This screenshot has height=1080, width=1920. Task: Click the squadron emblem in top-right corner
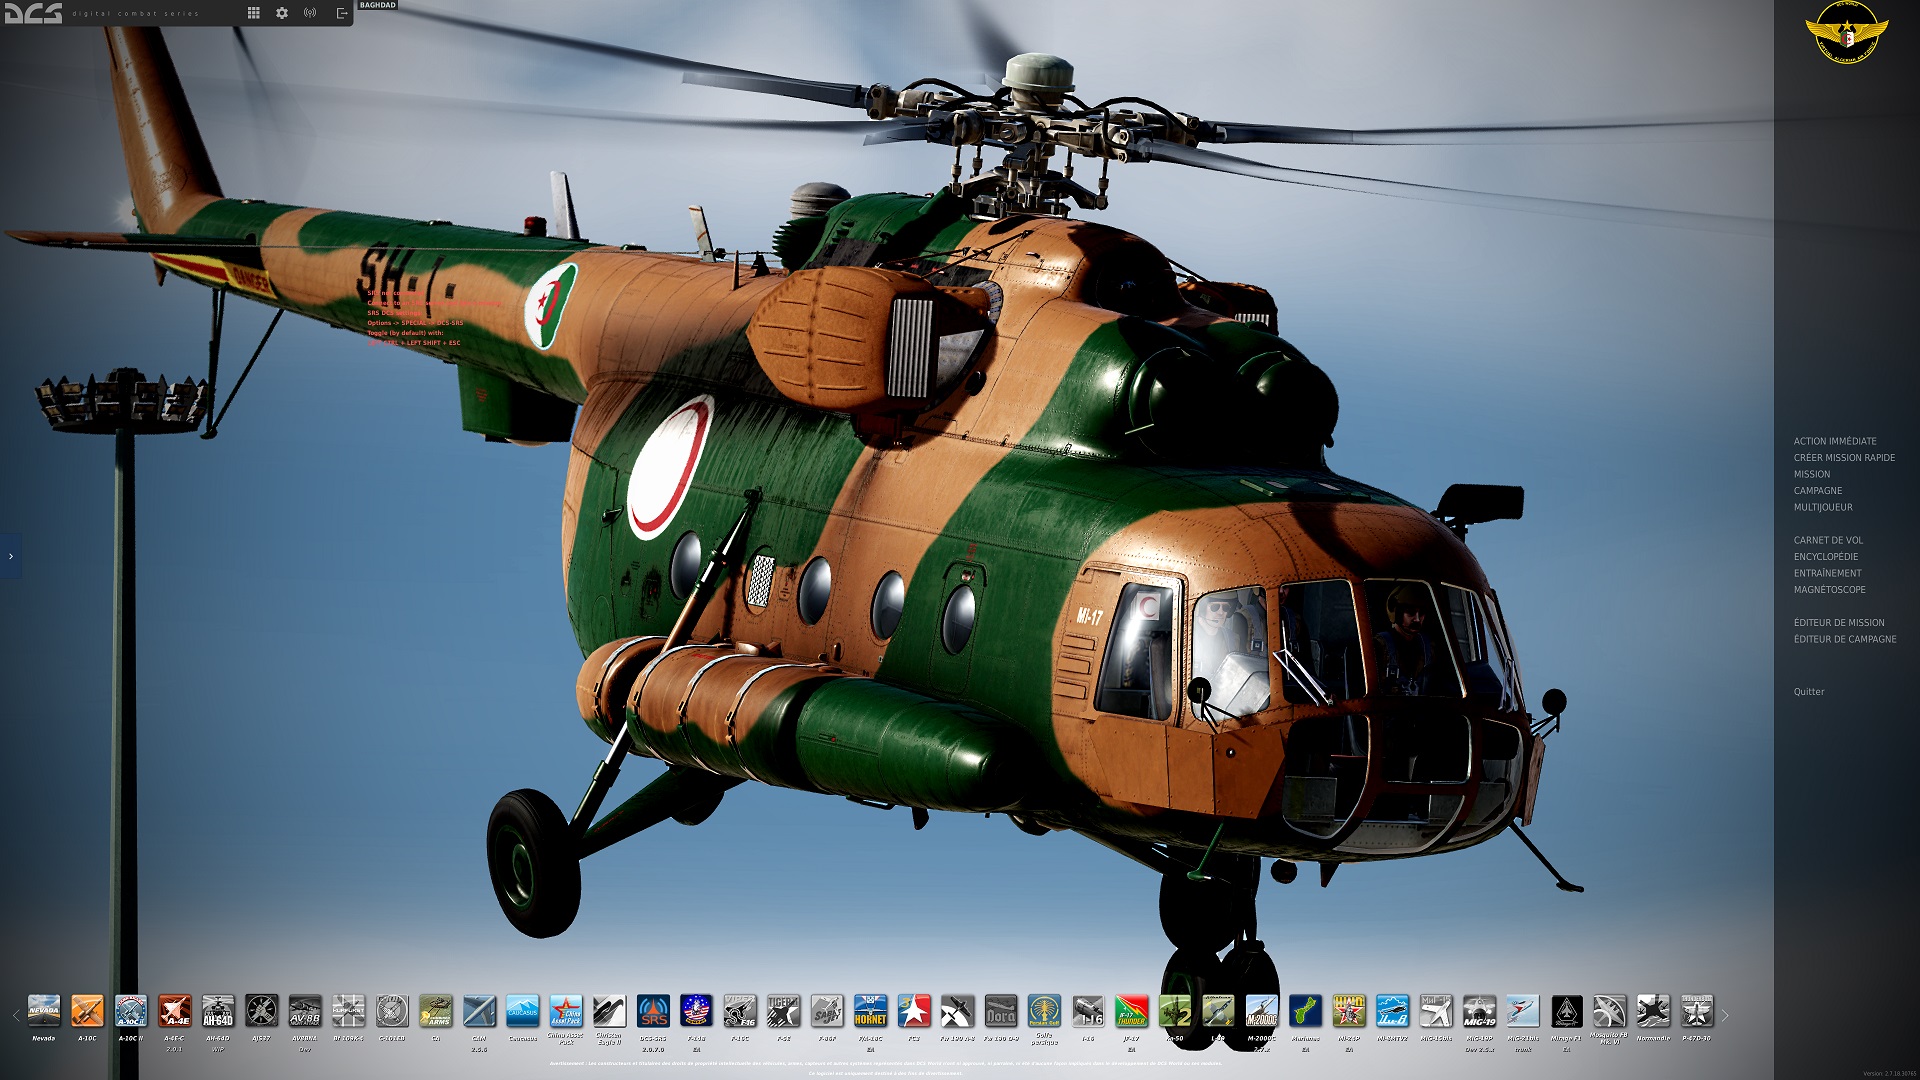[x=1846, y=32]
